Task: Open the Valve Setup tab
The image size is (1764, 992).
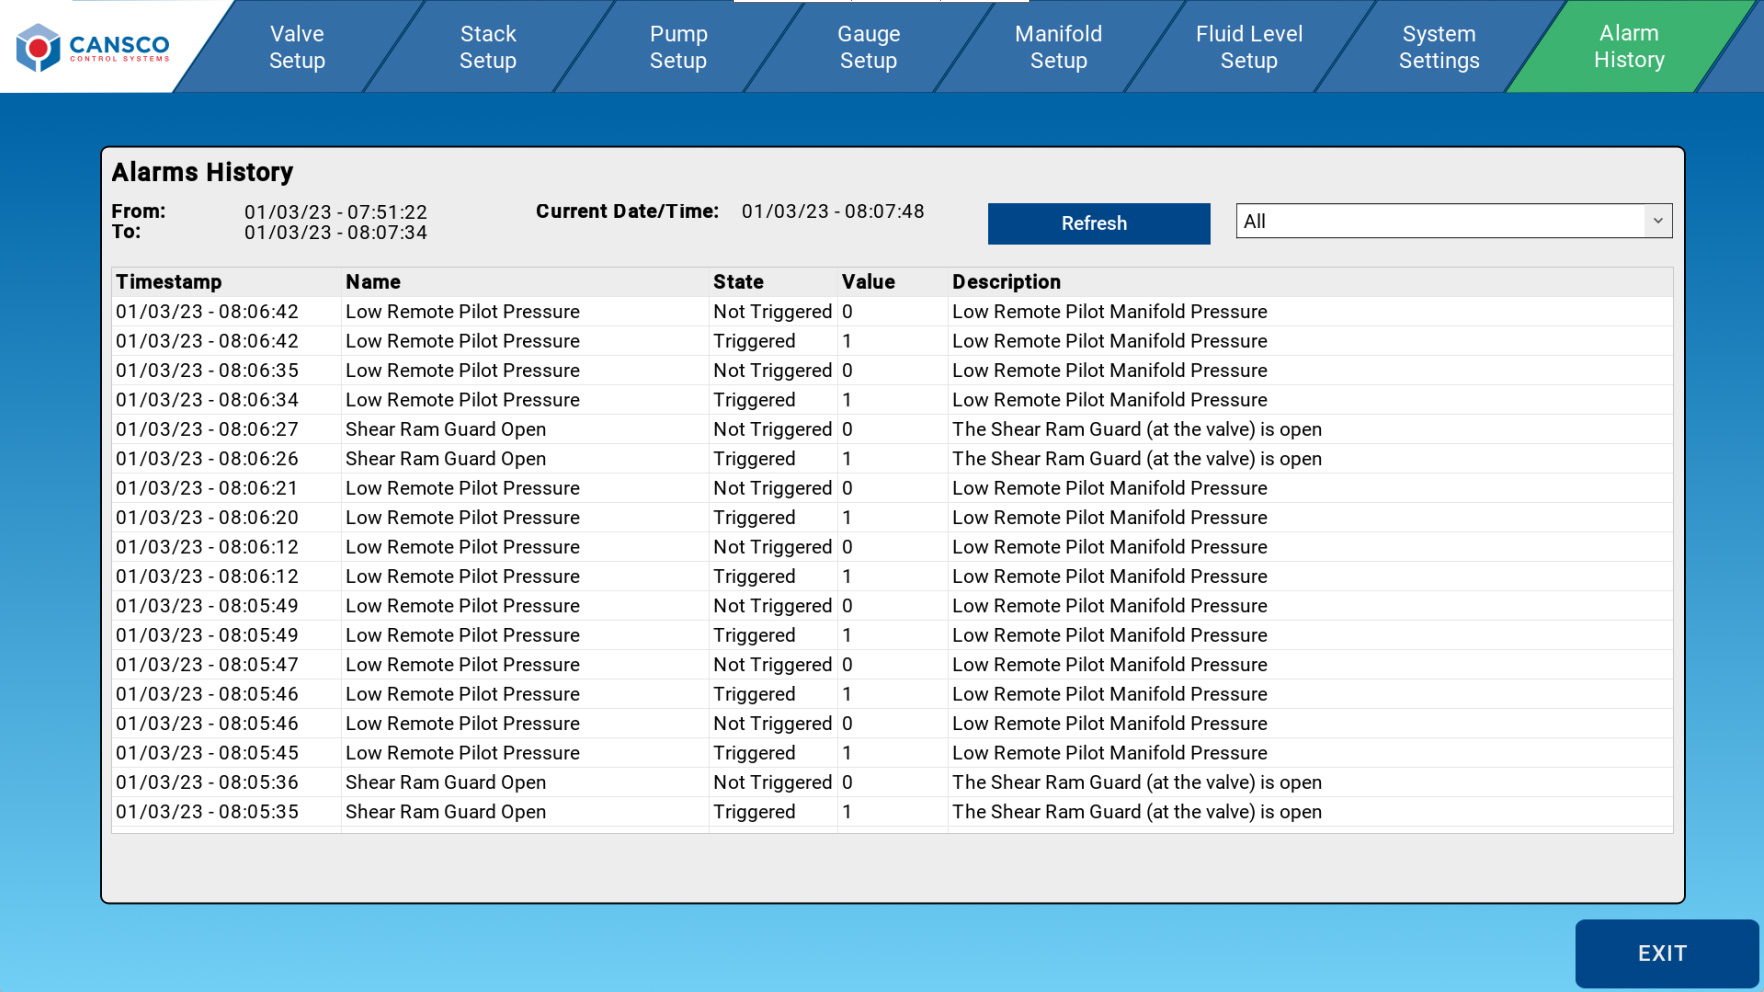Action: (297, 47)
